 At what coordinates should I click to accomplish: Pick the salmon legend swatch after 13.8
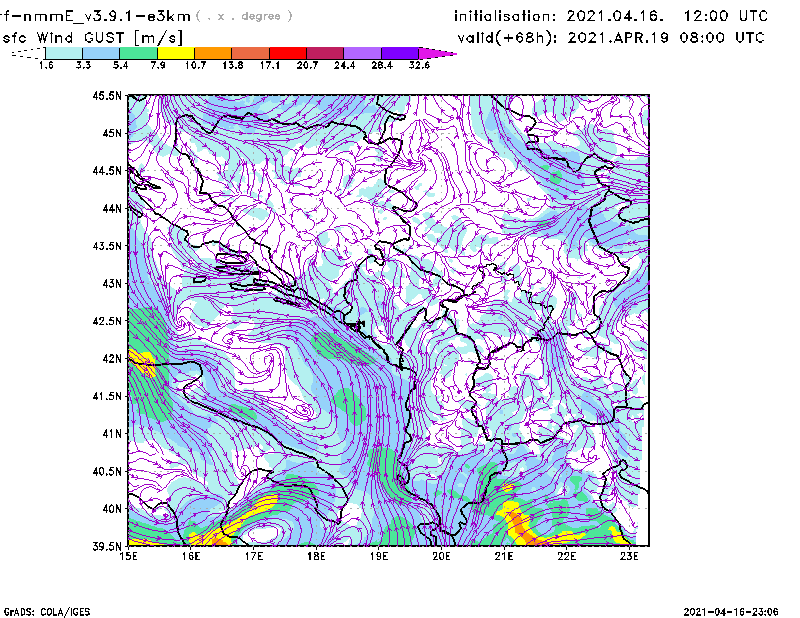click(x=251, y=53)
